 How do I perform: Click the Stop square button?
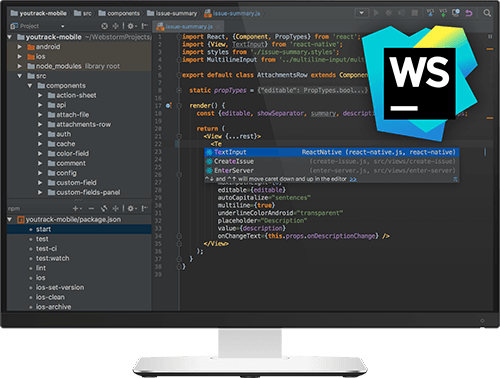click(x=415, y=13)
